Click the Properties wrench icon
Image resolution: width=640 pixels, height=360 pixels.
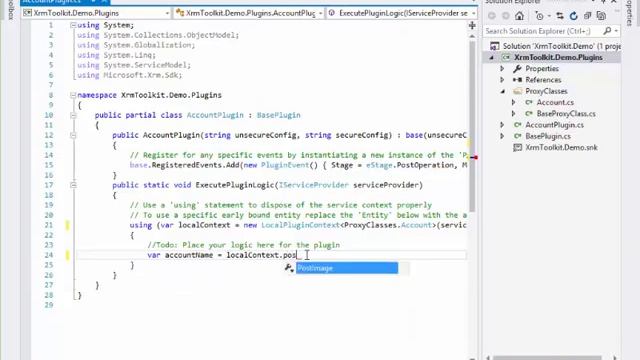tap(518, 69)
